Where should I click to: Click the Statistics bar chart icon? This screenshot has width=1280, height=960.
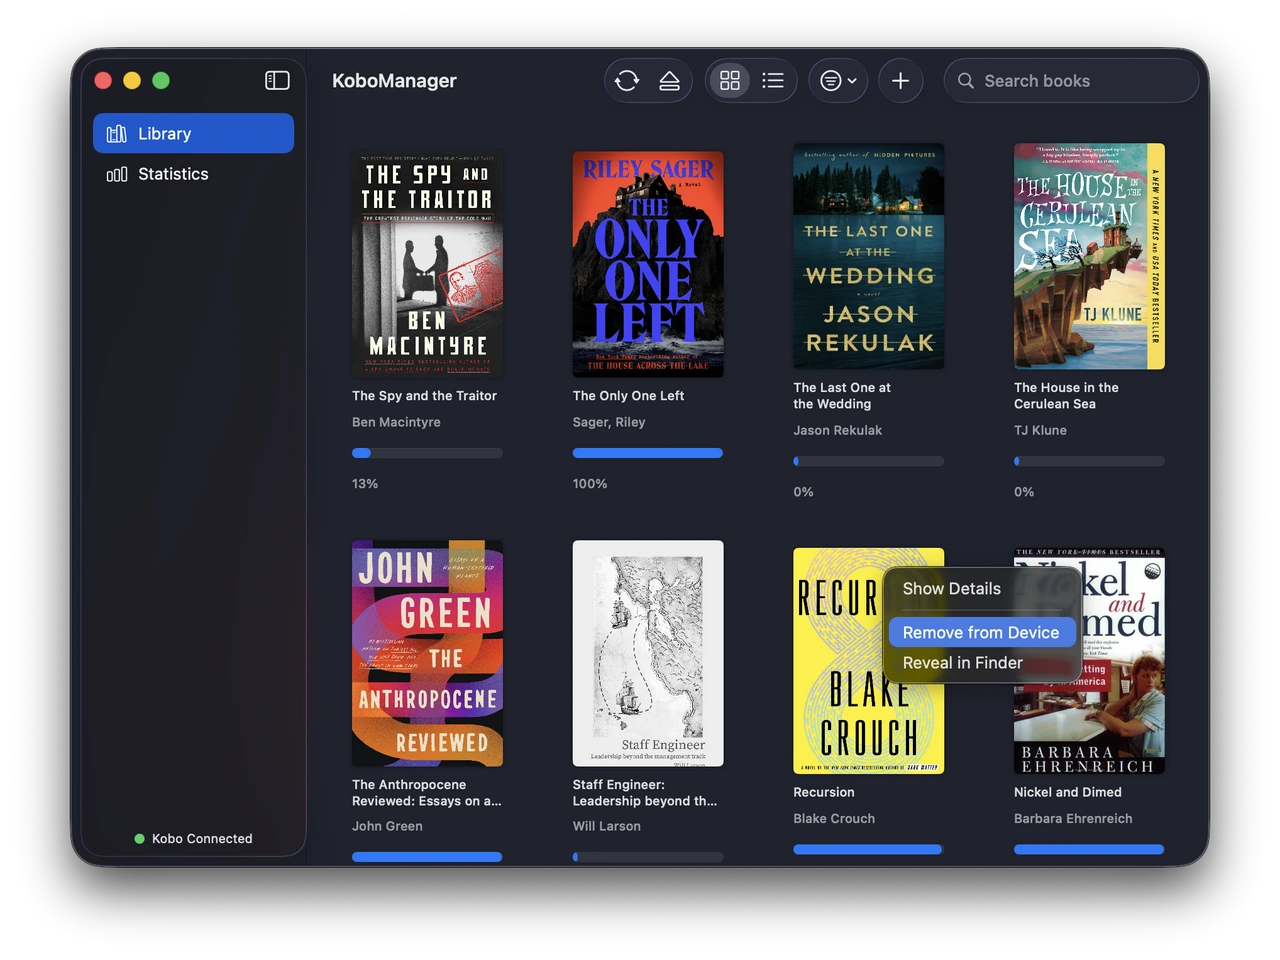click(x=117, y=174)
